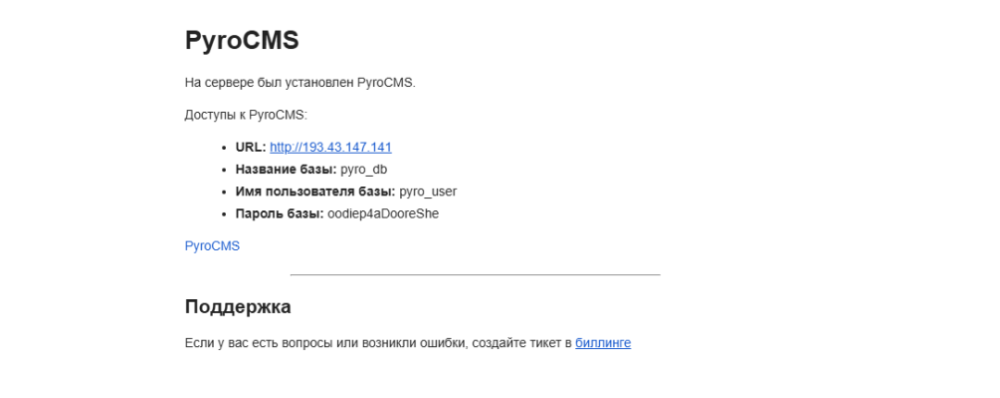This screenshot has width=1000, height=398.
Task: Follow the blue PyroCMS link below the list
Action: point(212,246)
